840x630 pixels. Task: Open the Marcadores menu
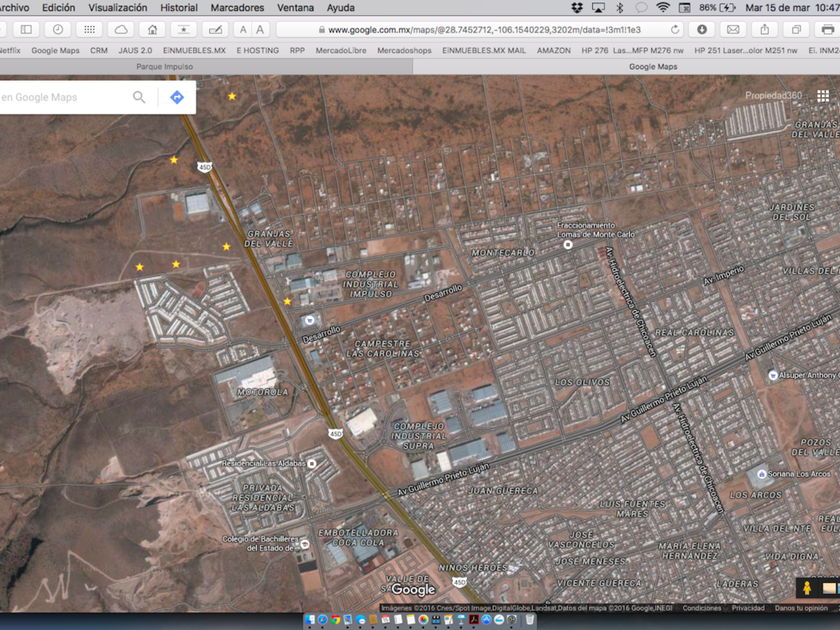click(x=237, y=7)
